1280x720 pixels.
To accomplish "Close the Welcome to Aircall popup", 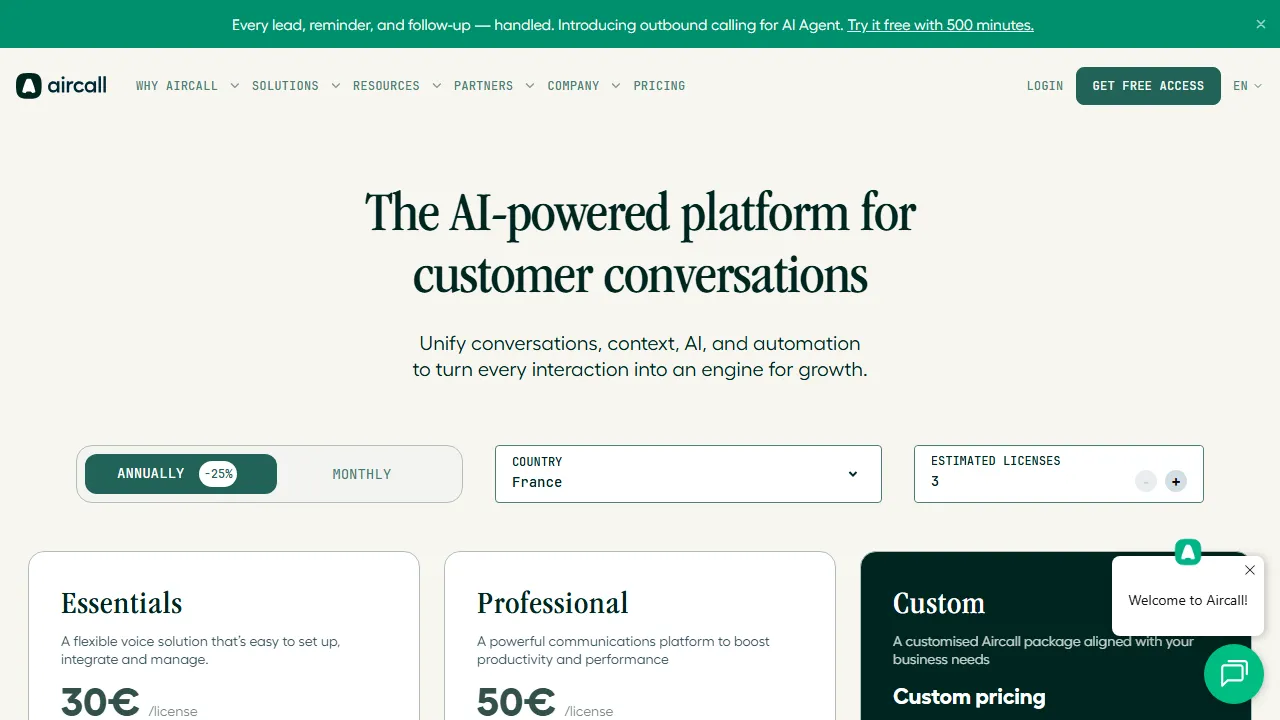I will (x=1250, y=570).
